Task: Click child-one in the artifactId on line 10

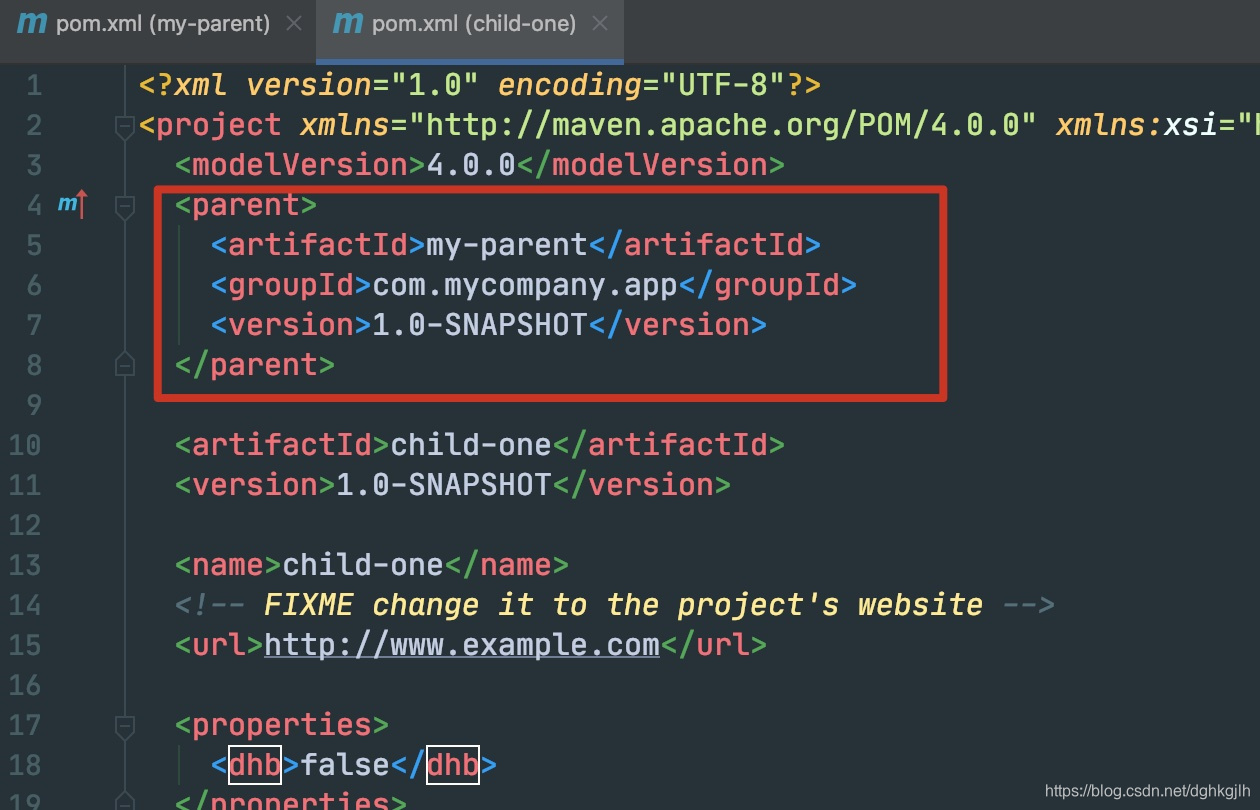Action: point(471,445)
